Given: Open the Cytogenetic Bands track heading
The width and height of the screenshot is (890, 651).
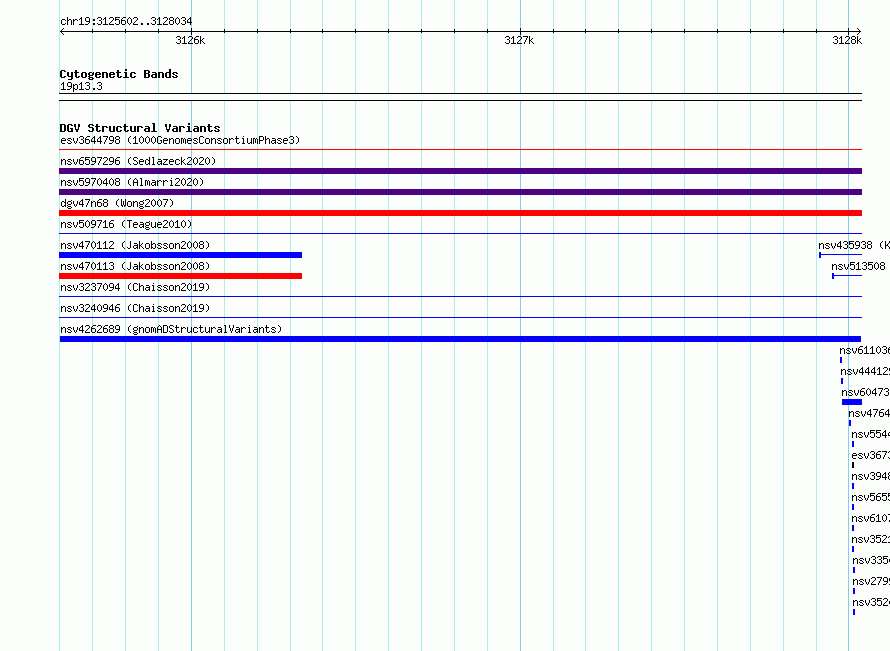Looking at the screenshot, I should tap(119, 74).
